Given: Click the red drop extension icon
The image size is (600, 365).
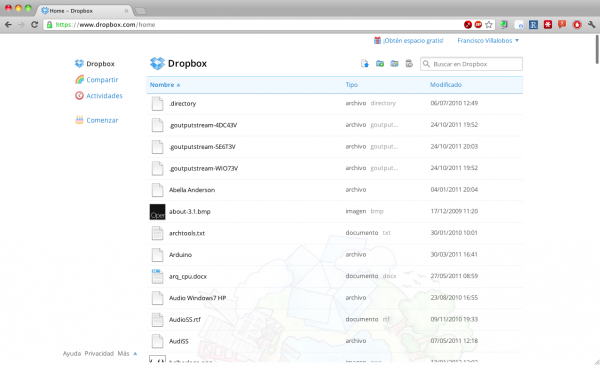Looking at the screenshot, I should point(577,24).
